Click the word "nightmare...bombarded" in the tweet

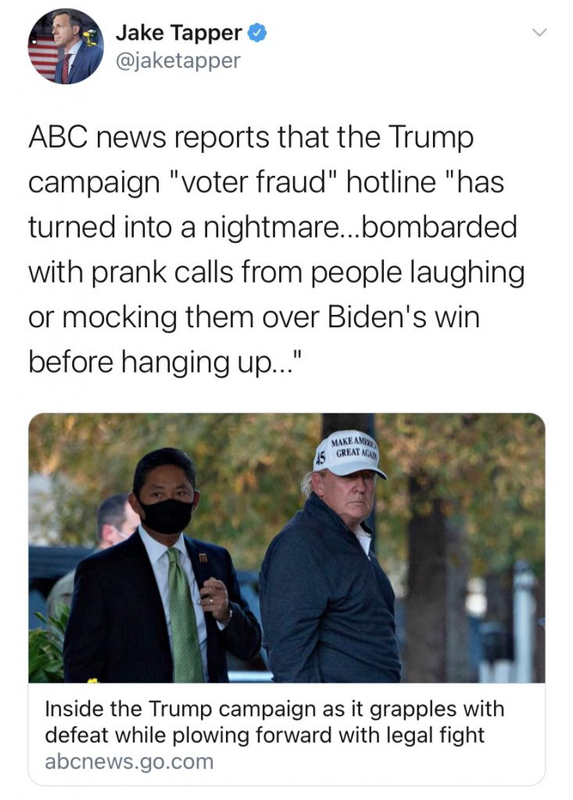pyautogui.click(x=361, y=227)
